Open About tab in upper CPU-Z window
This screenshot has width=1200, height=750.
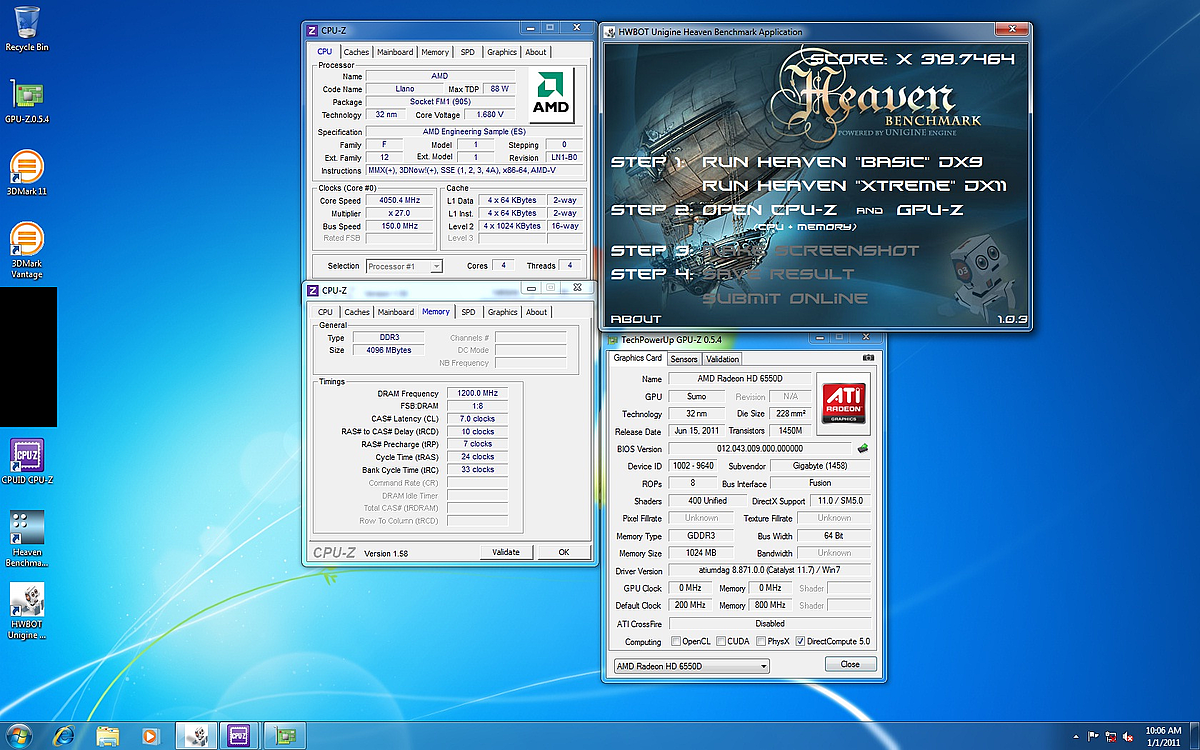point(536,52)
